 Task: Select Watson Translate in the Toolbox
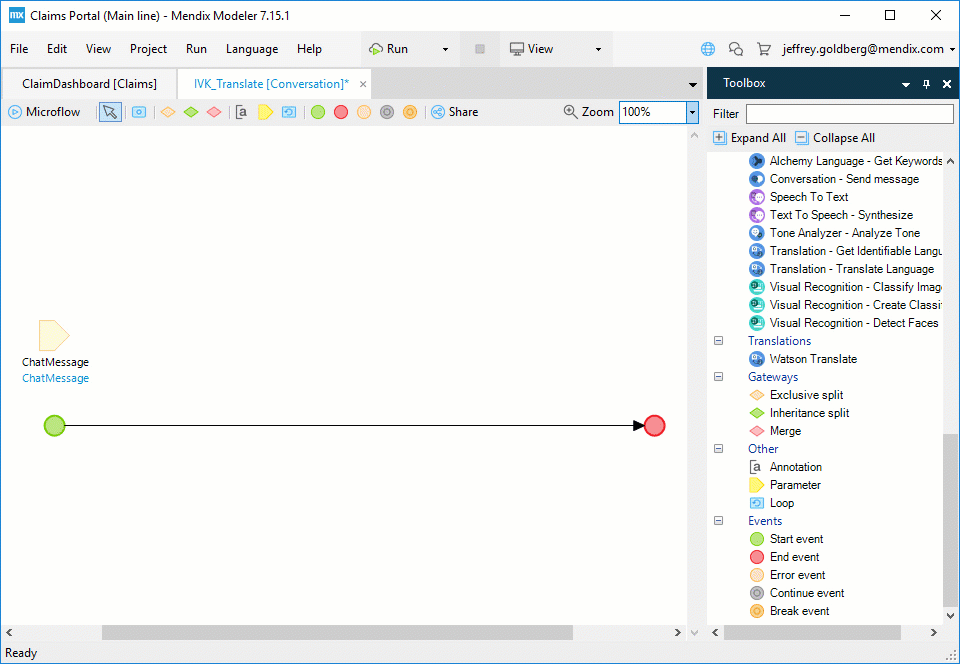[803, 359]
